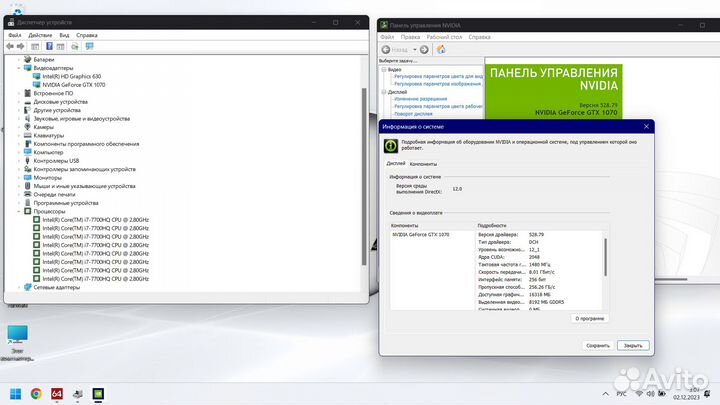Select the Компьютер row
This screenshot has height=405, width=720.
pos(48,152)
